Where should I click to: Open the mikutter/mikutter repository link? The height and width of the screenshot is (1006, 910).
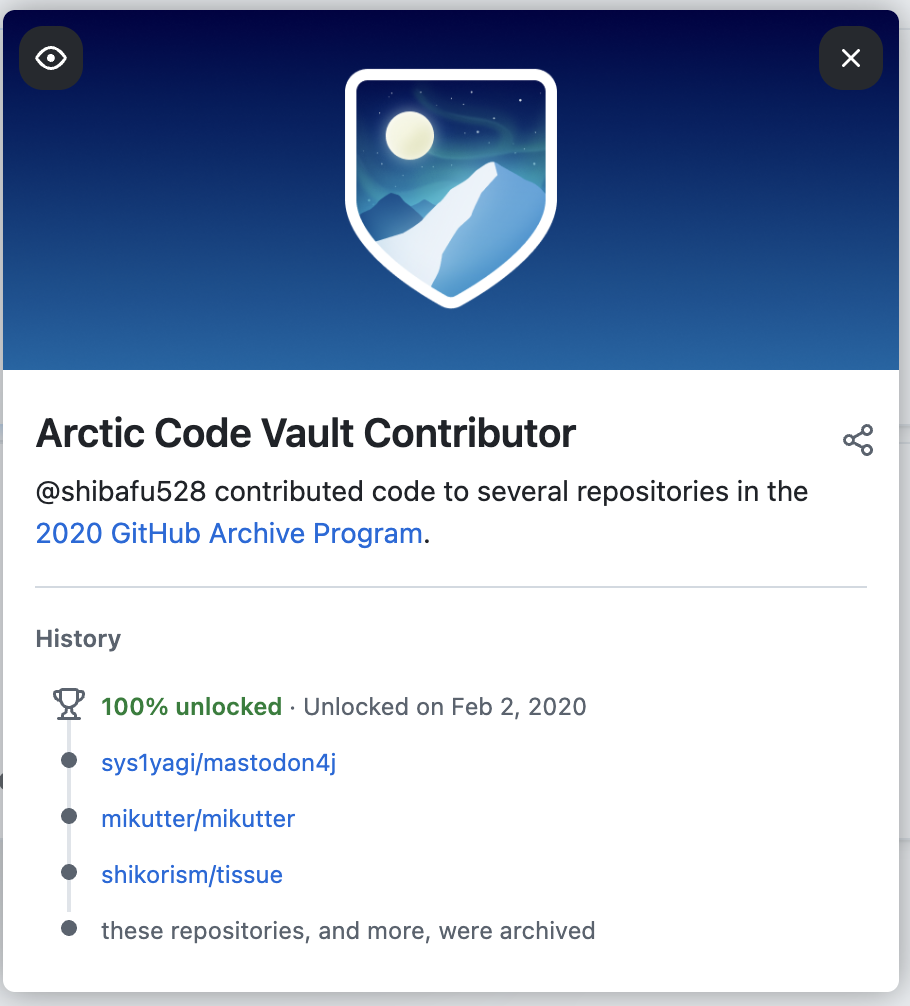198,819
